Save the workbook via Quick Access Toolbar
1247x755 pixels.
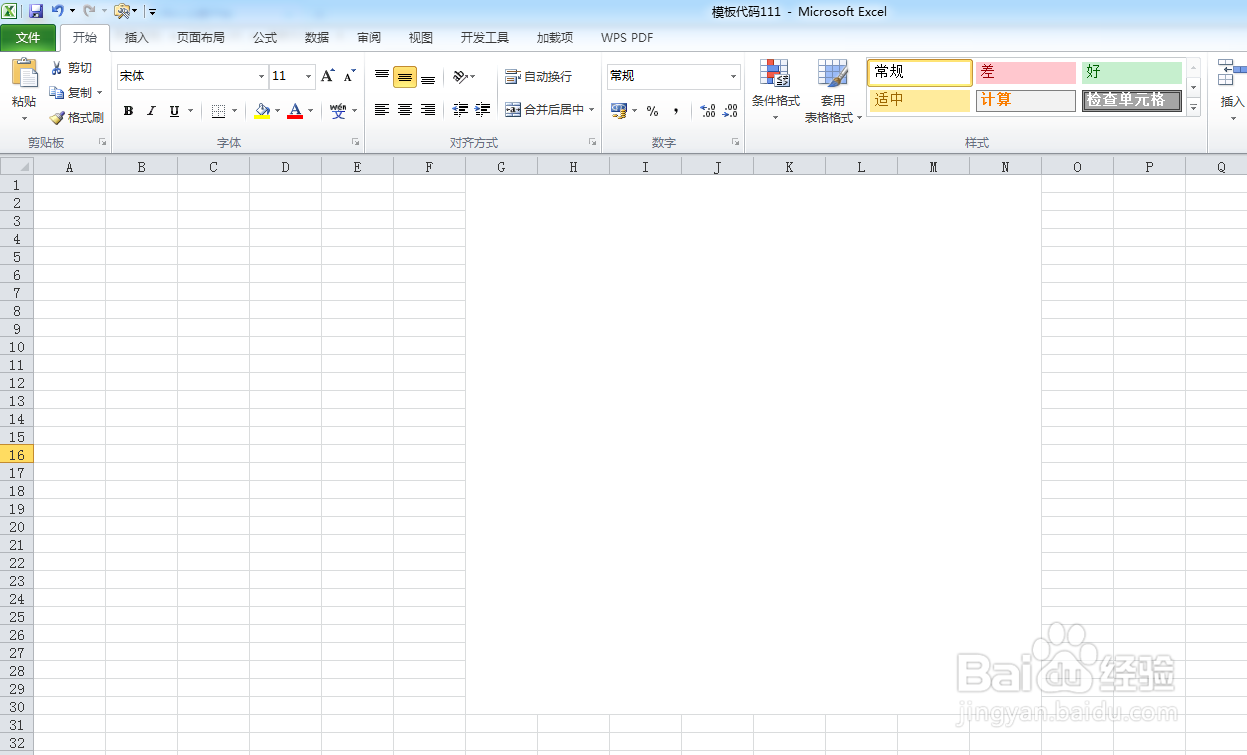36,11
